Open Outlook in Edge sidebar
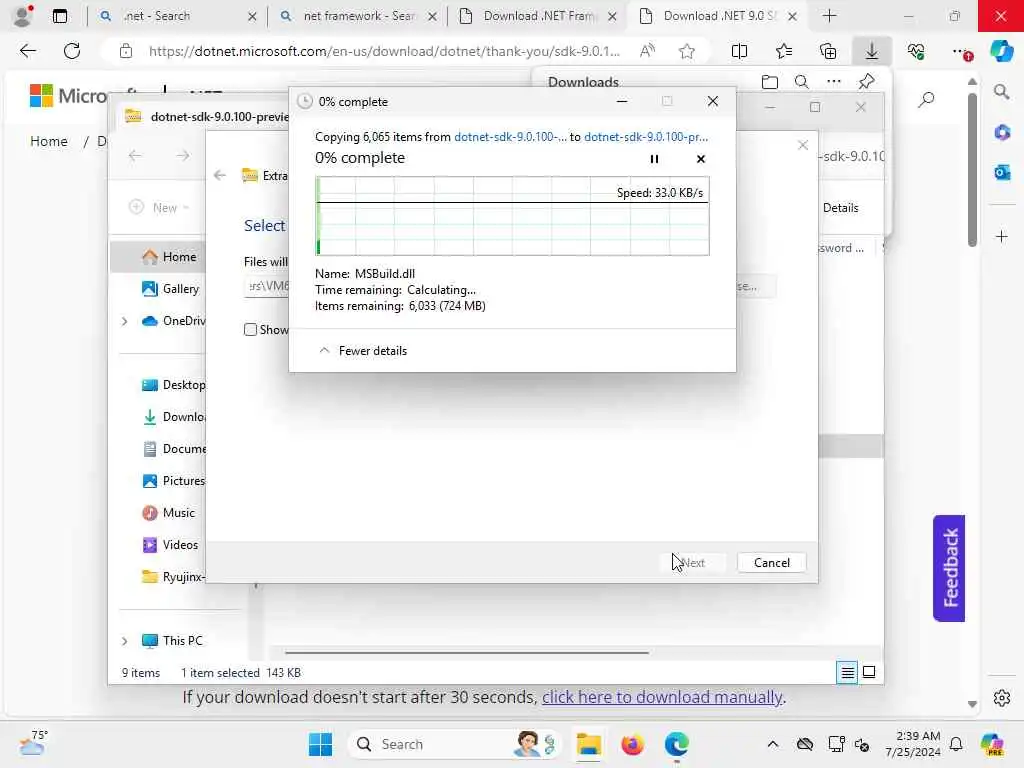1024x768 pixels. 1001,172
